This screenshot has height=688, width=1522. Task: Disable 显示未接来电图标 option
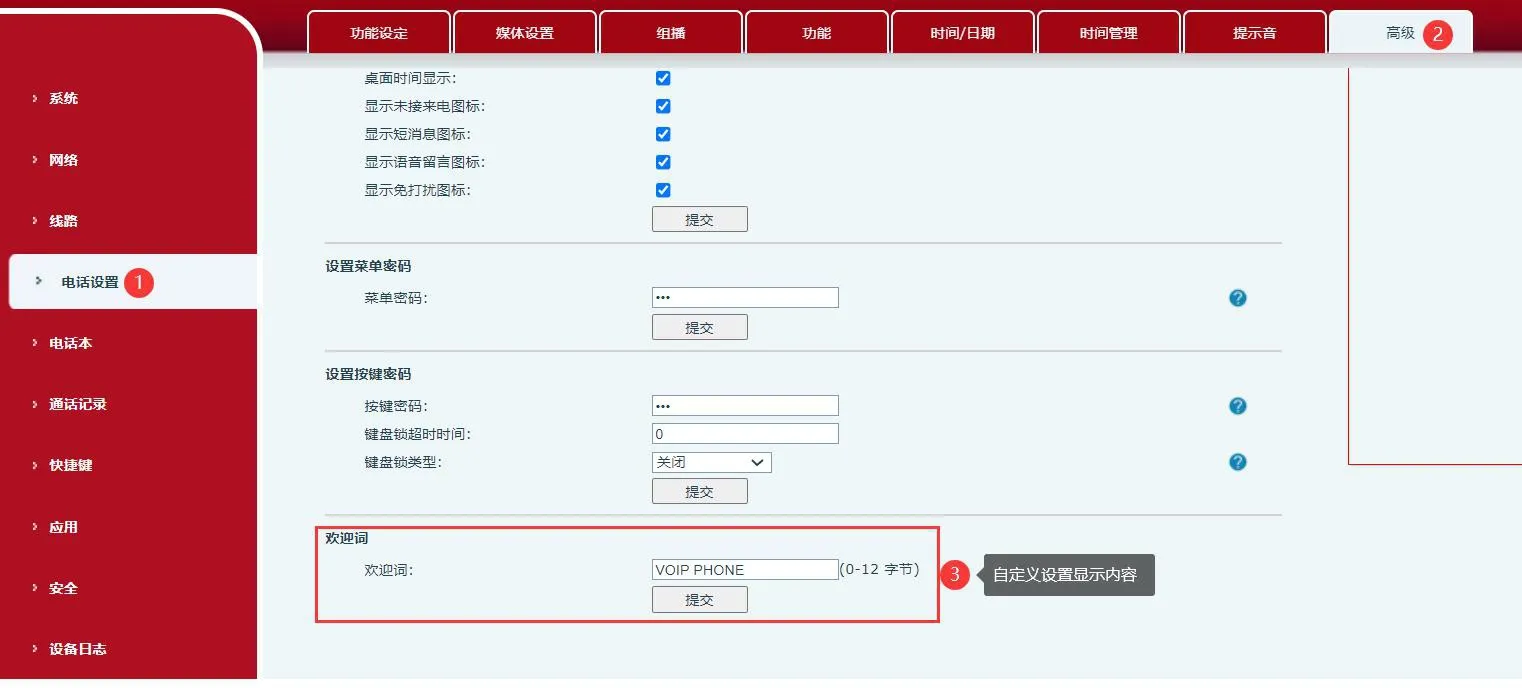pos(663,105)
